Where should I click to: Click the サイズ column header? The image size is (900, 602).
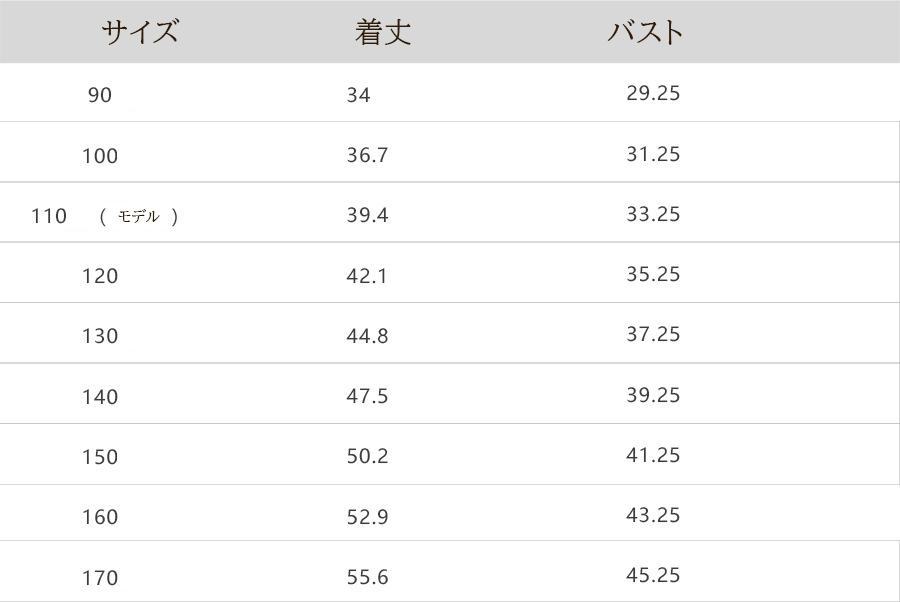pos(139,32)
